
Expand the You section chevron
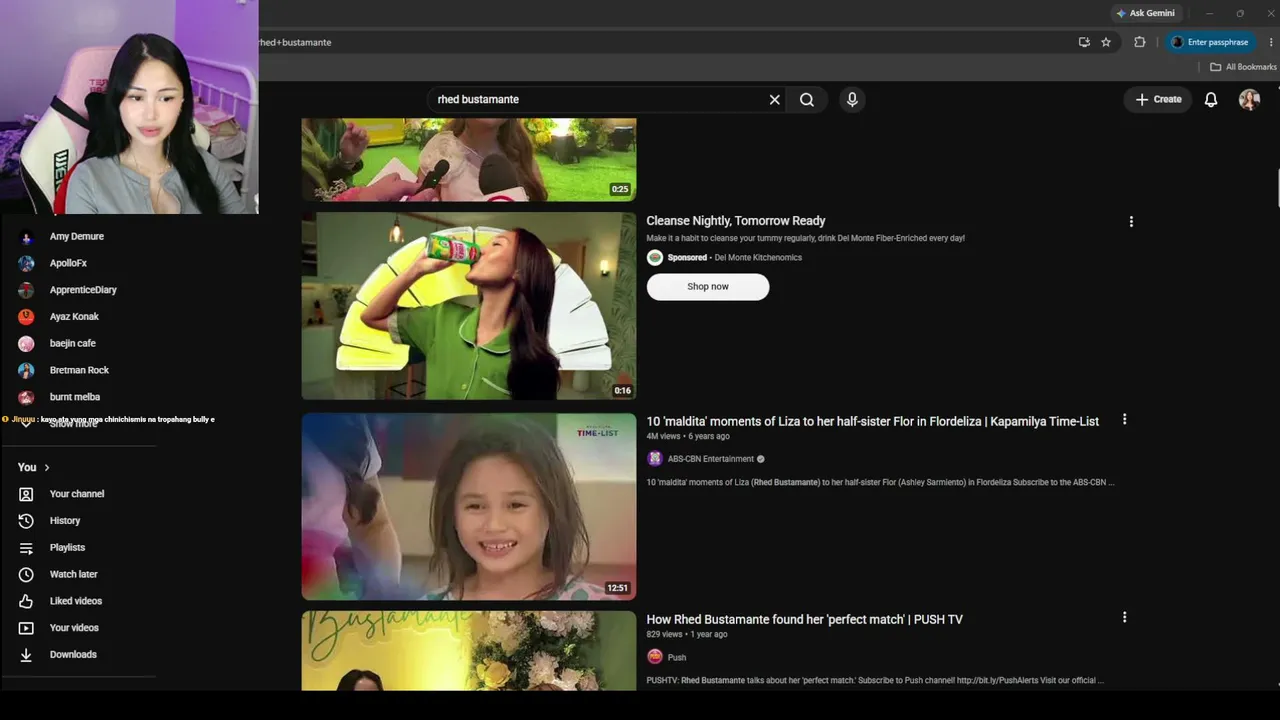[46, 468]
